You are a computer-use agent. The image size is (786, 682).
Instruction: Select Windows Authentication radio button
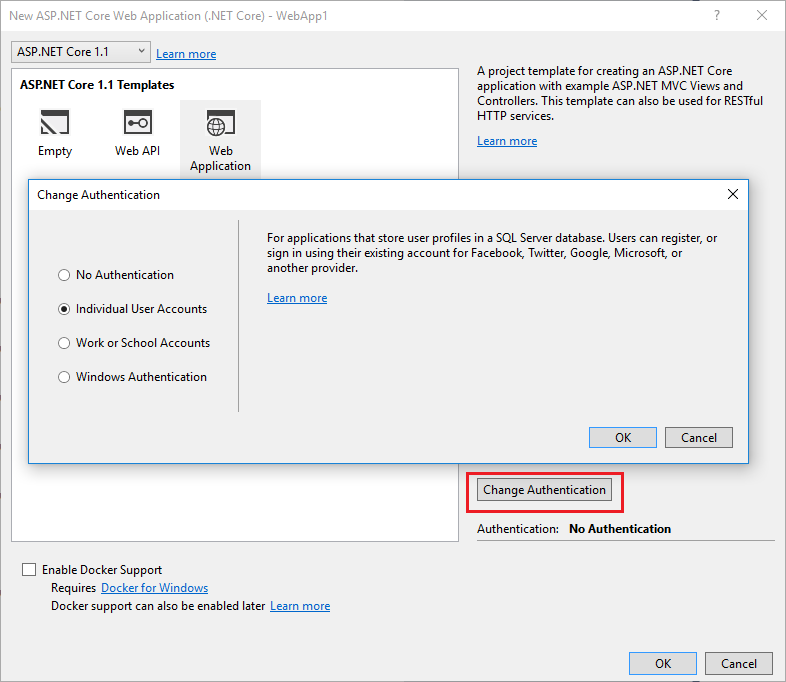coord(64,377)
